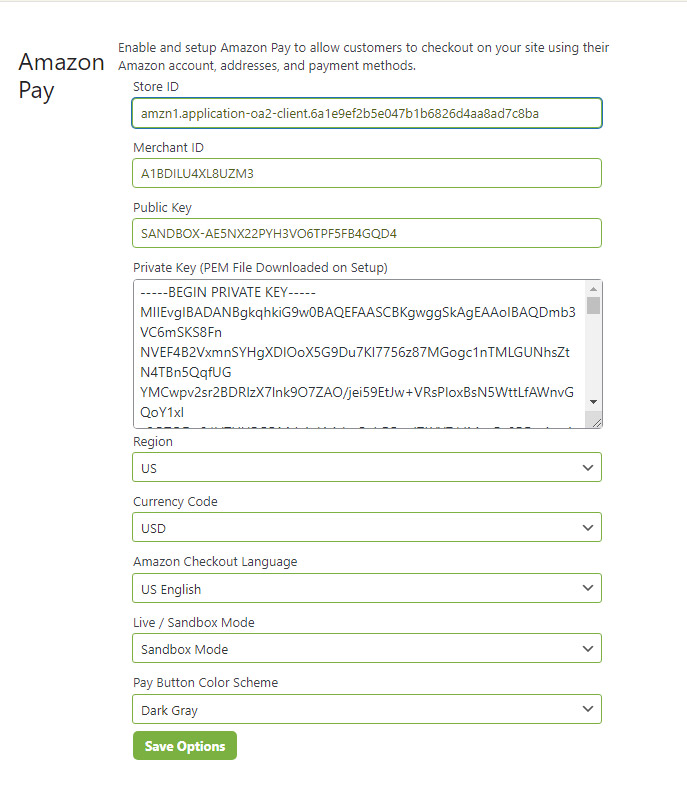The height and width of the screenshot is (801, 687).
Task: Click the "Private Key (PEM File Downloaded on Setup)" label
Action: (260, 268)
